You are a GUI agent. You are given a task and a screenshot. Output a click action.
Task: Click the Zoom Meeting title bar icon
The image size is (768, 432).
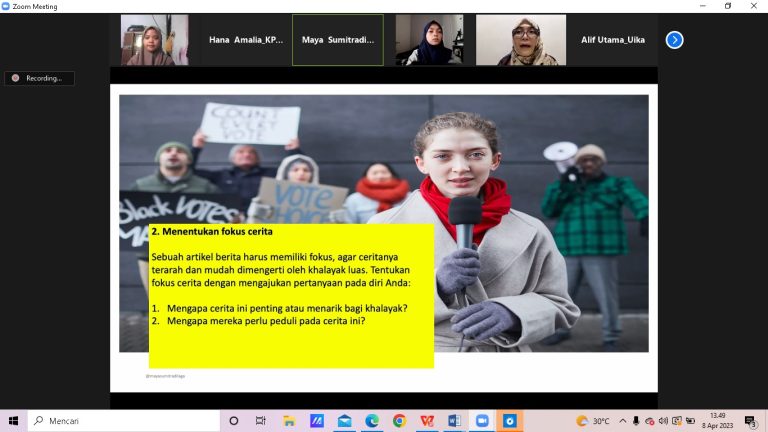(5, 6)
